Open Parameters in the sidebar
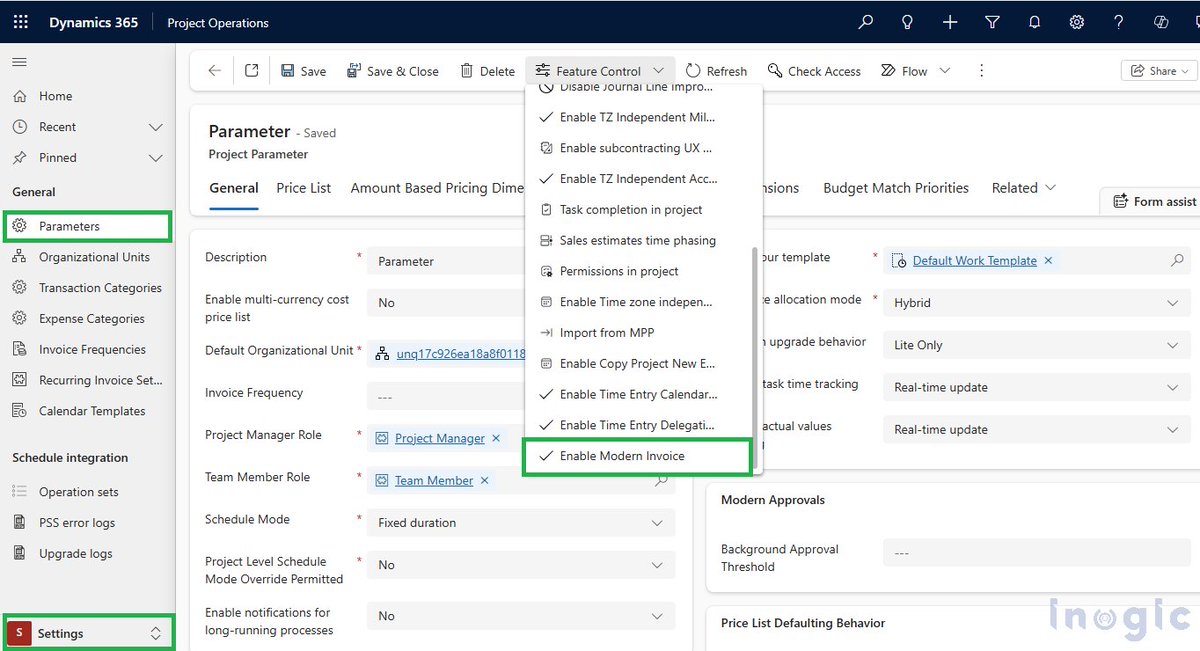The height and width of the screenshot is (651, 1200). click(x=88, y=226)
